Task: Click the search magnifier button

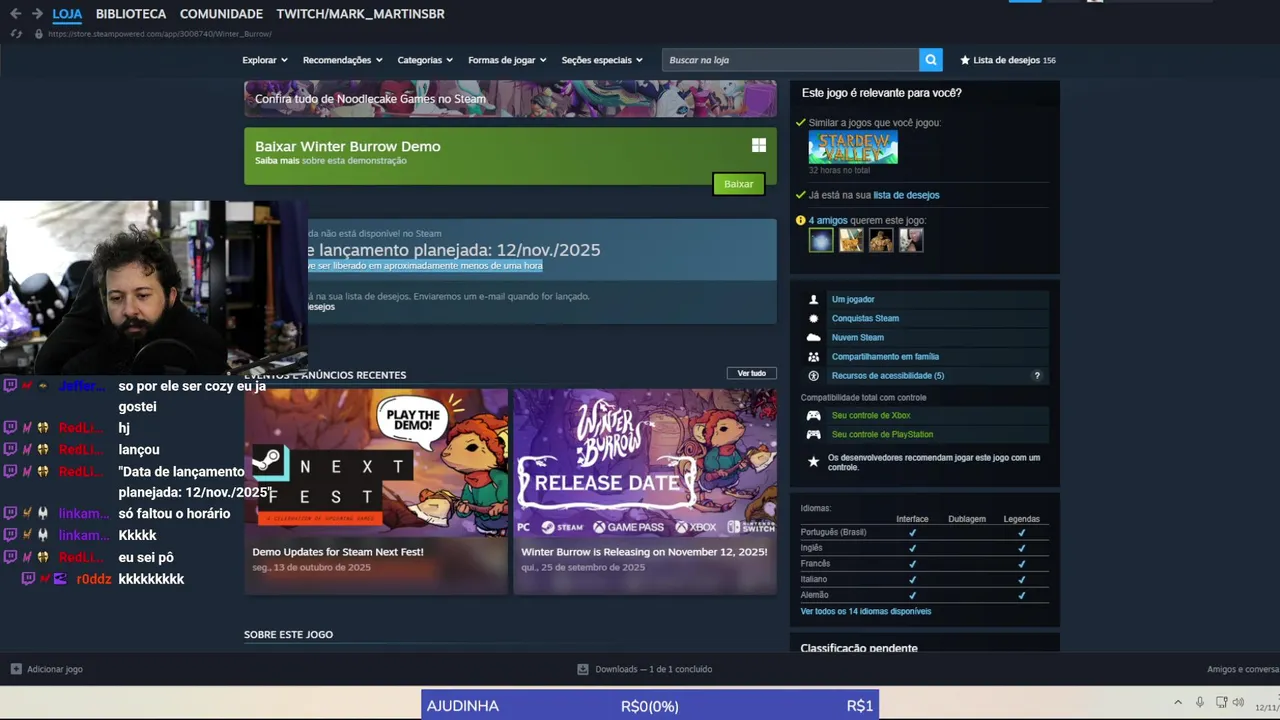Action: click(x=931, y=60)
